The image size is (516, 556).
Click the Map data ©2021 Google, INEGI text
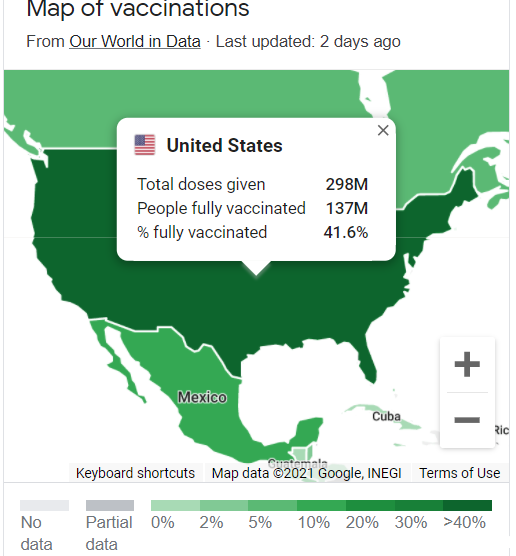[x=306, y=473]
